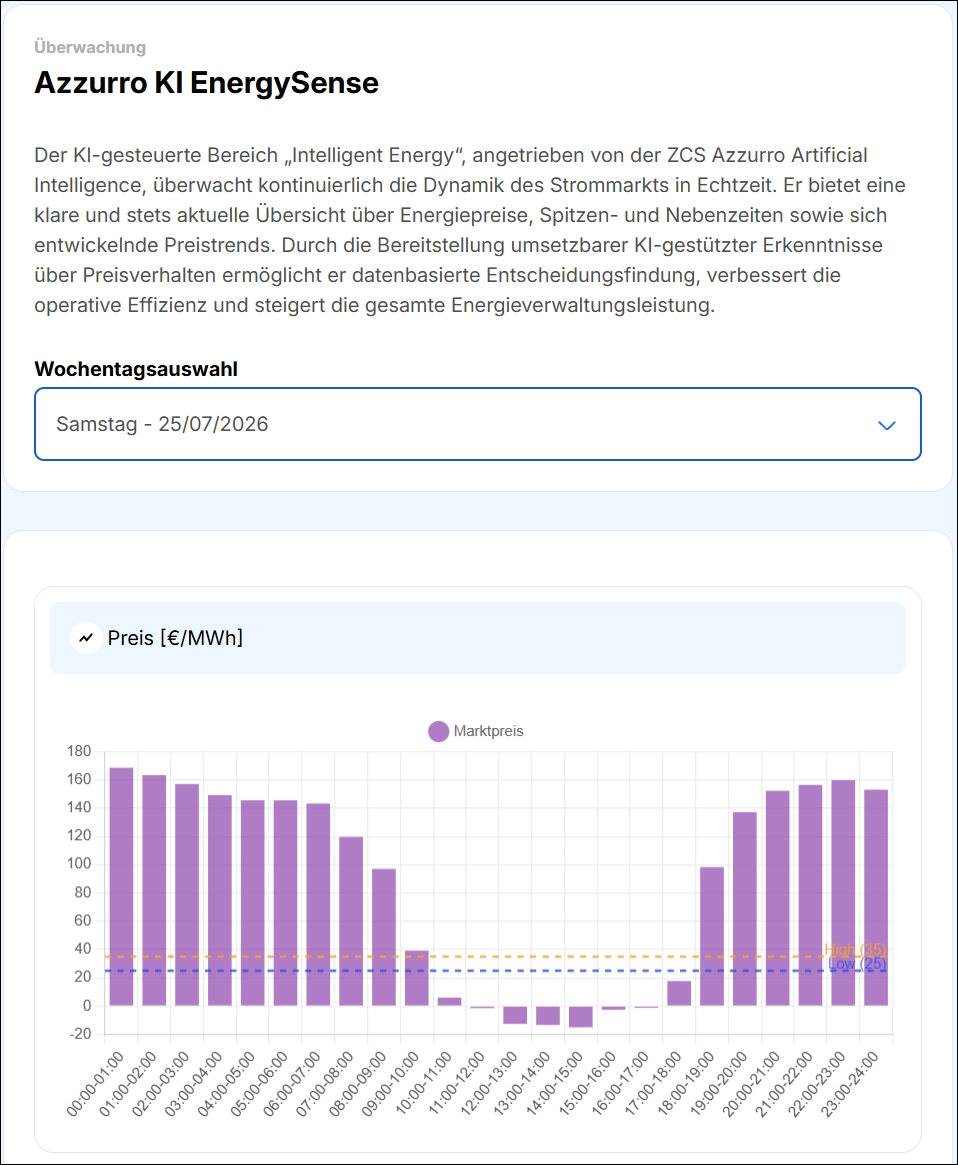958x1165 pixels.
Task: Click the Azzurro KI EnergySense heading
Action: (x=207, y=82)
